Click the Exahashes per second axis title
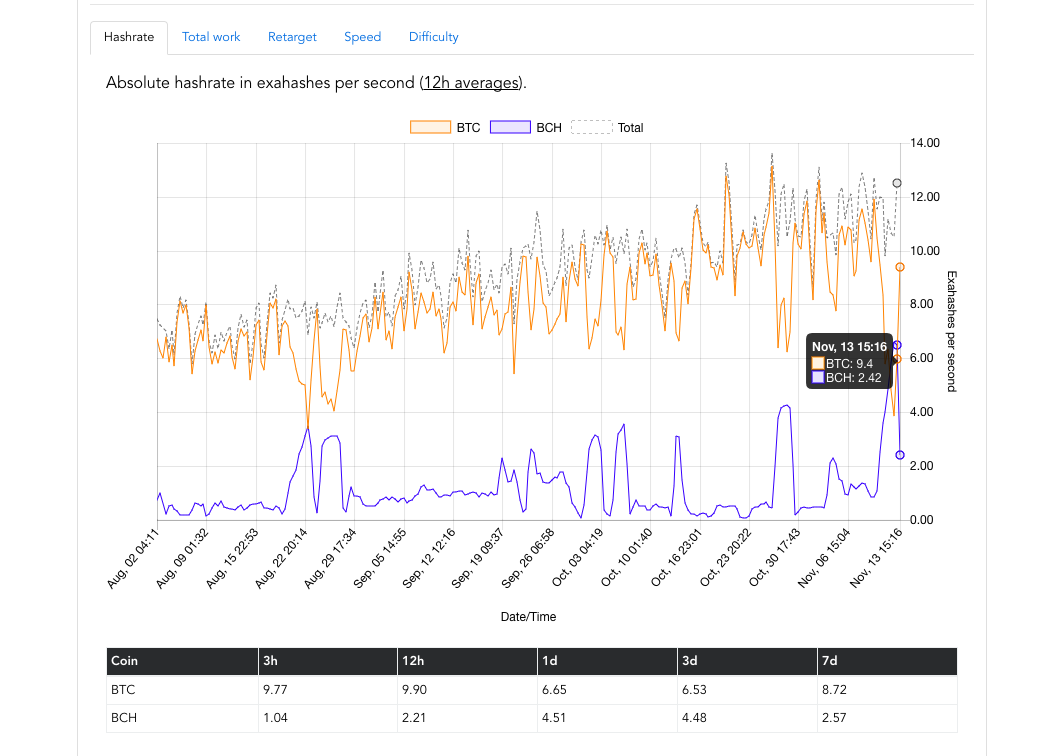The image size is (1055, 756). pyautogui.click(x=951, y=332)
